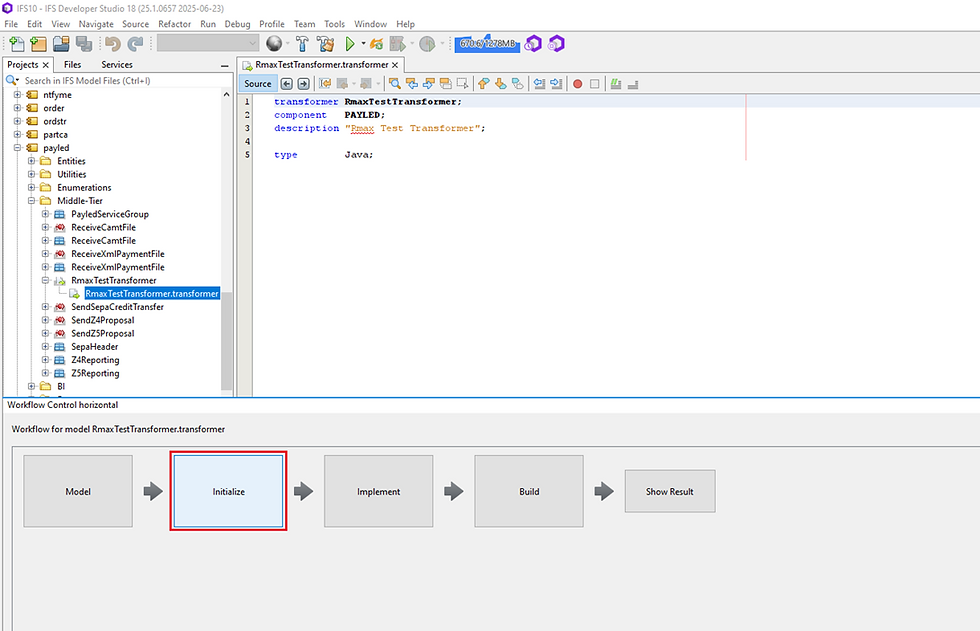
Task: Stop macro recording square icon
Action: [x=594, y=84]
